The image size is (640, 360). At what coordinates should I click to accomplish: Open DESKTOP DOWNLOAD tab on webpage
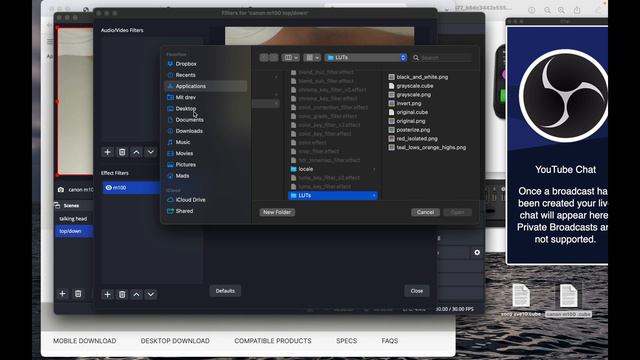click(175, 341)
